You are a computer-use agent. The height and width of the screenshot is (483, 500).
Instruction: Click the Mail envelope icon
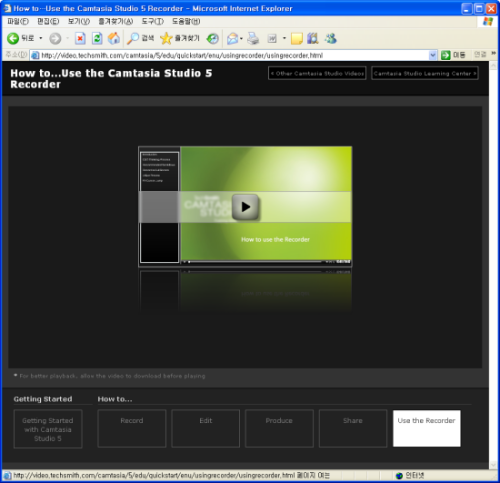(232, 39)
